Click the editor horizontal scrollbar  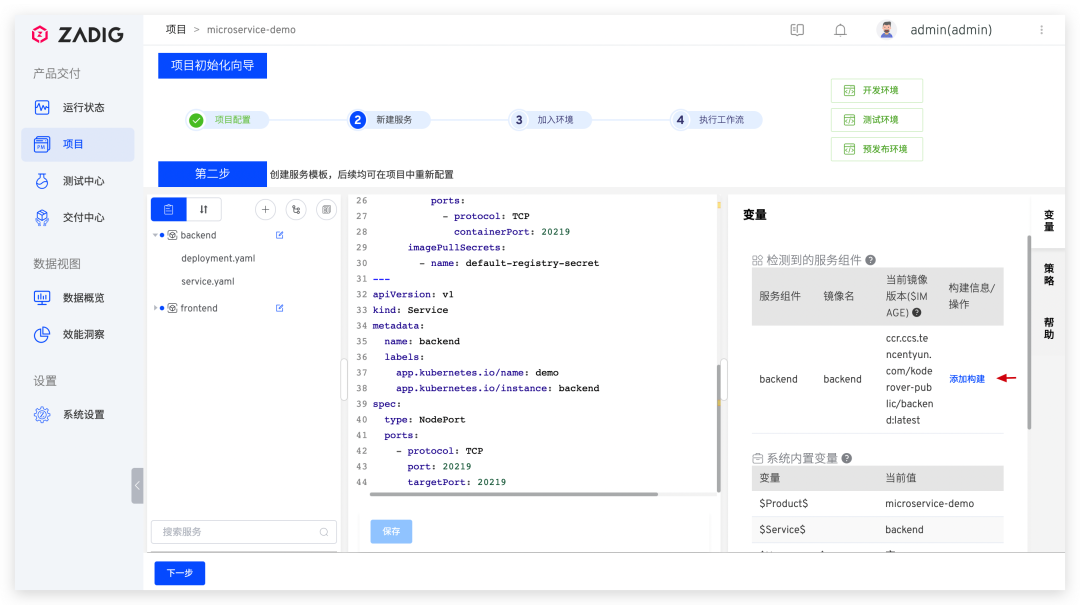(514, 494)
